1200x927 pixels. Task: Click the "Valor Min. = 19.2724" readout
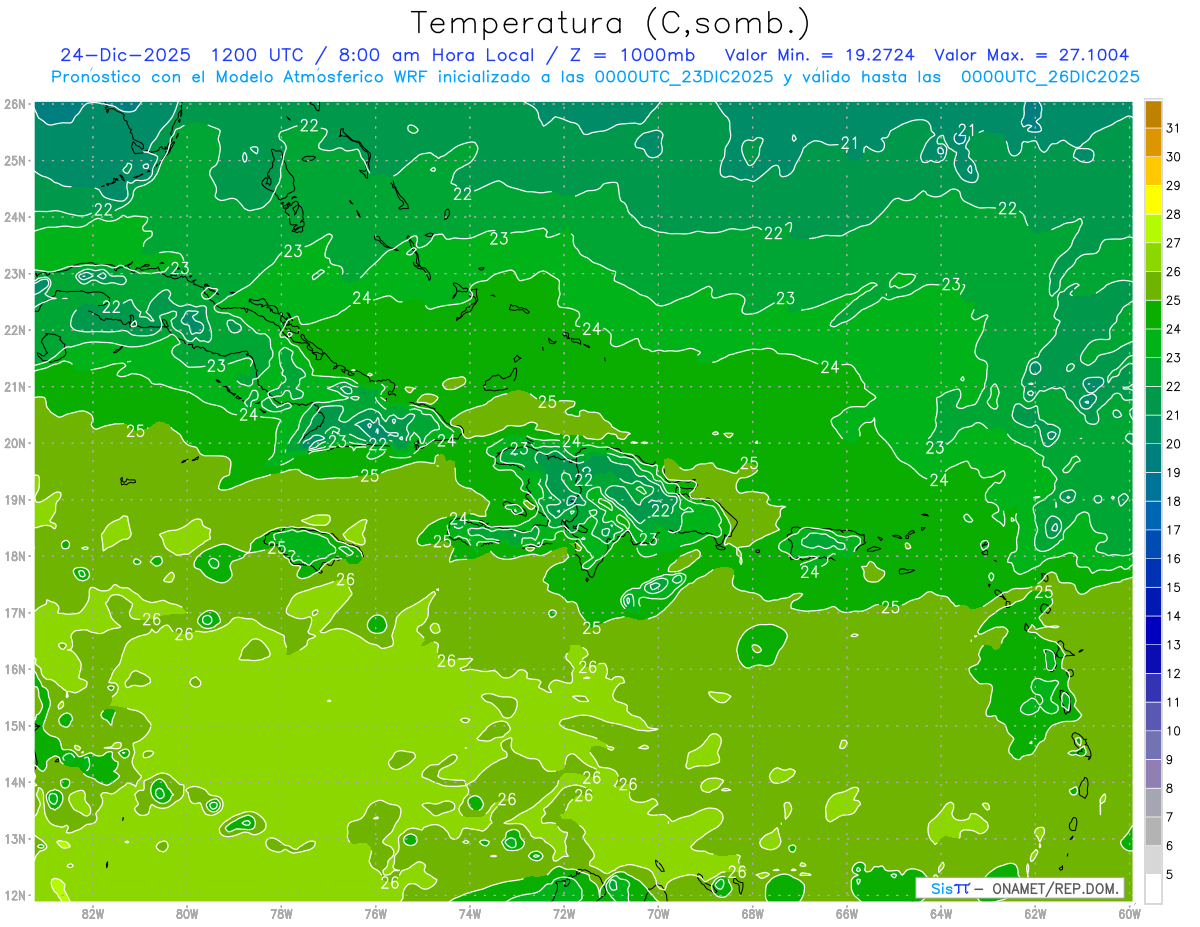[x=819, y=55]
